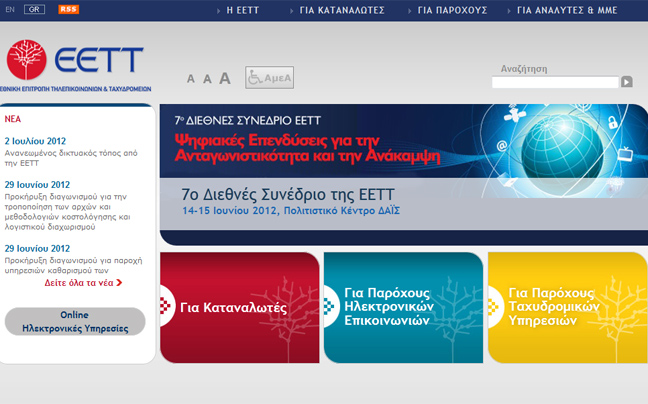Image resolution: width=648 pixels, height=404 pixels.
Task: Click the expander arrow before Η ΕΕΤΤ
Action: [x=219, y=11]
